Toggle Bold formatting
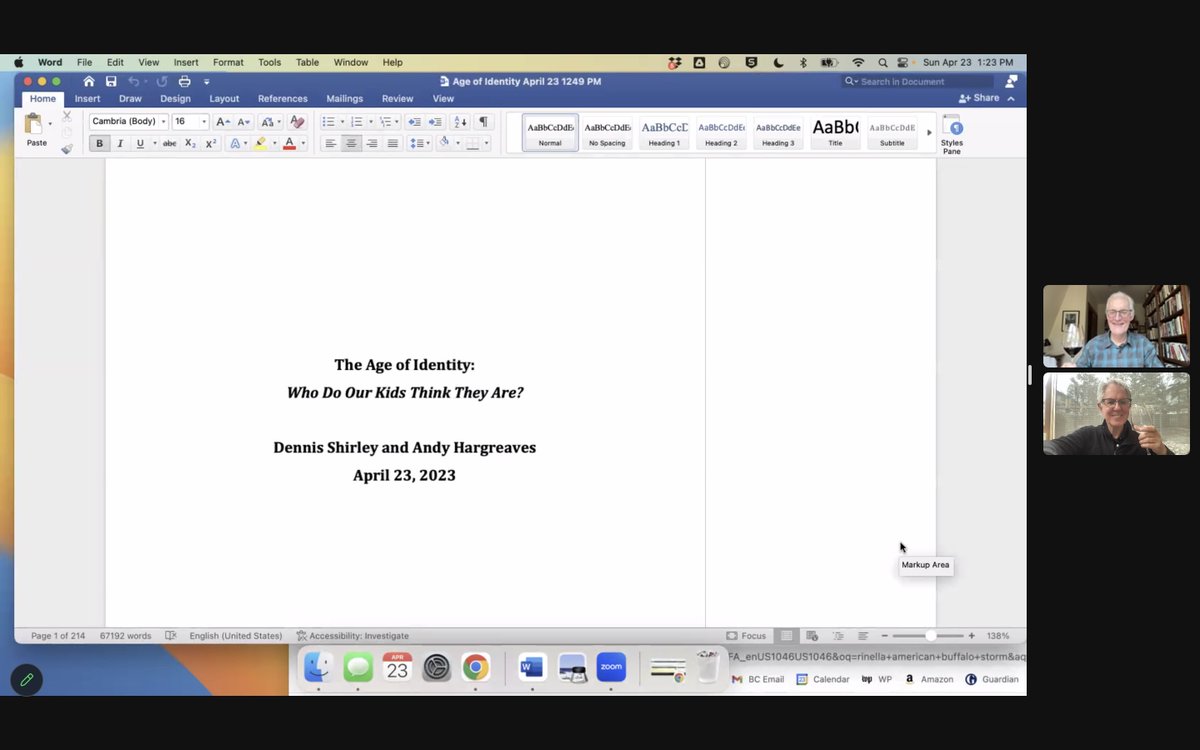This screenshot has height=750, width=1200. [99, 143]
